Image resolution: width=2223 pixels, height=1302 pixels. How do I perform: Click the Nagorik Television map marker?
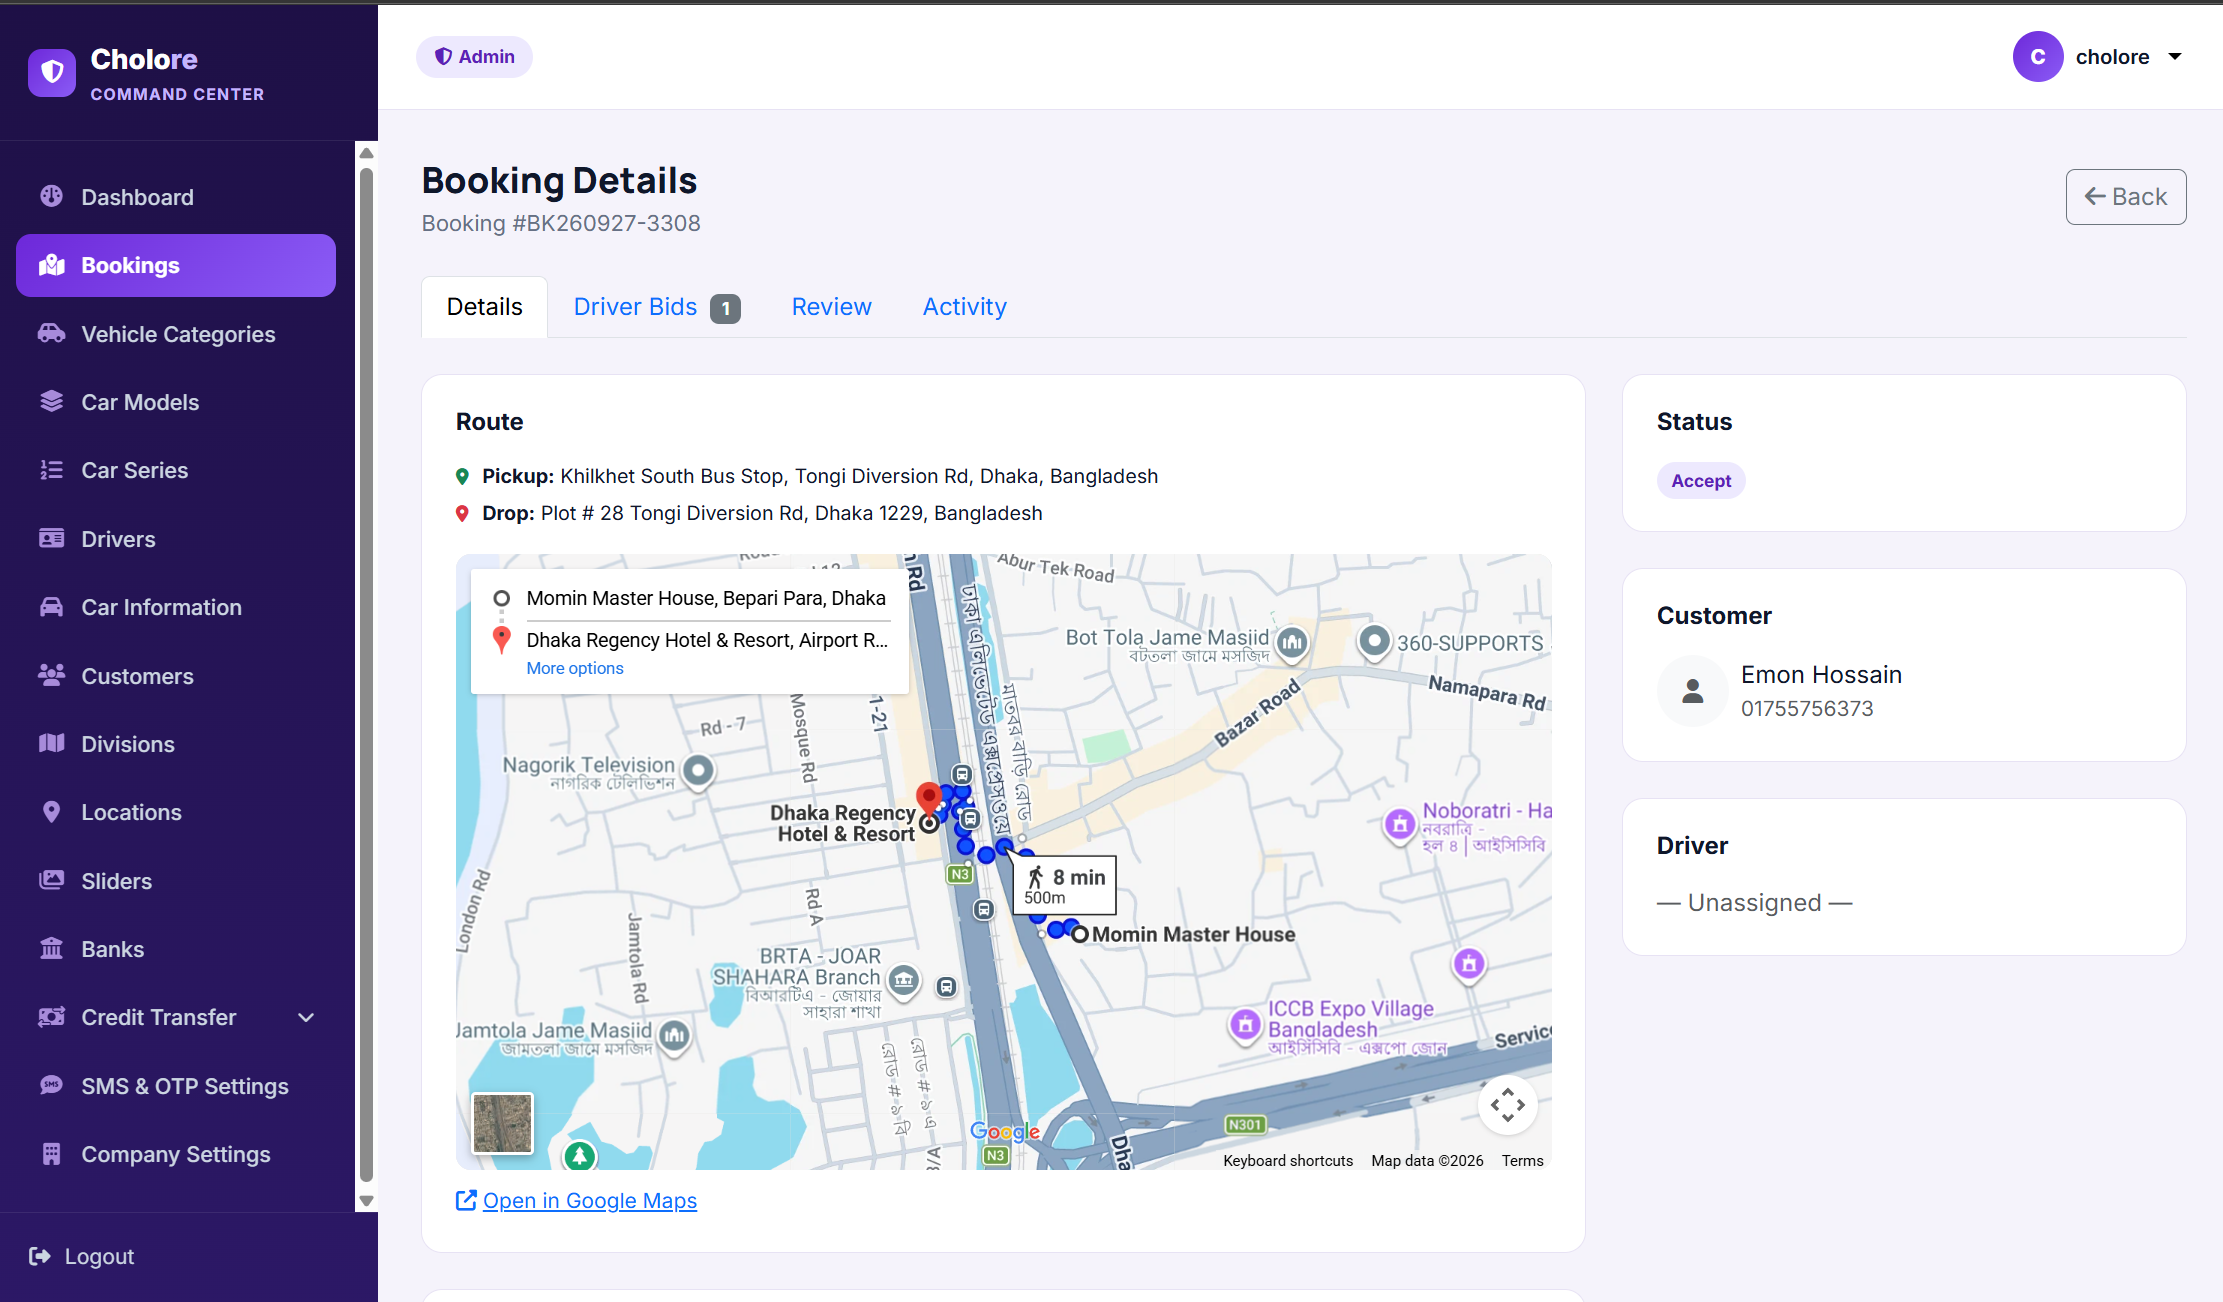(699, 771)
